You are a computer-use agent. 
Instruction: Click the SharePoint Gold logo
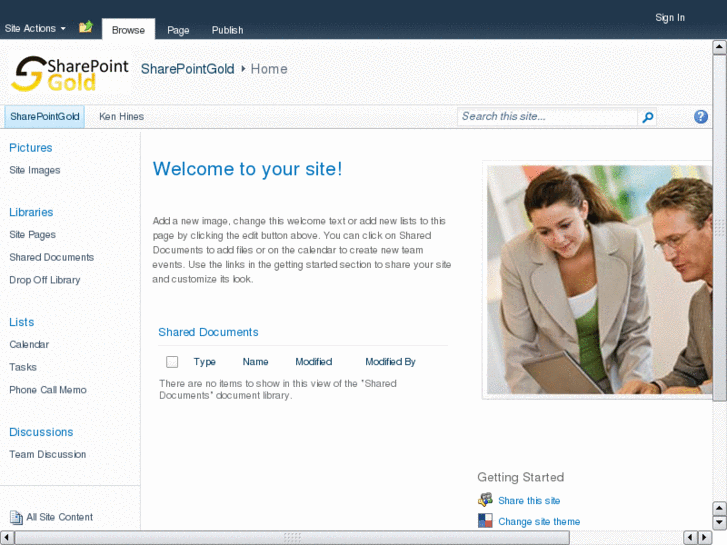(70, 74)
